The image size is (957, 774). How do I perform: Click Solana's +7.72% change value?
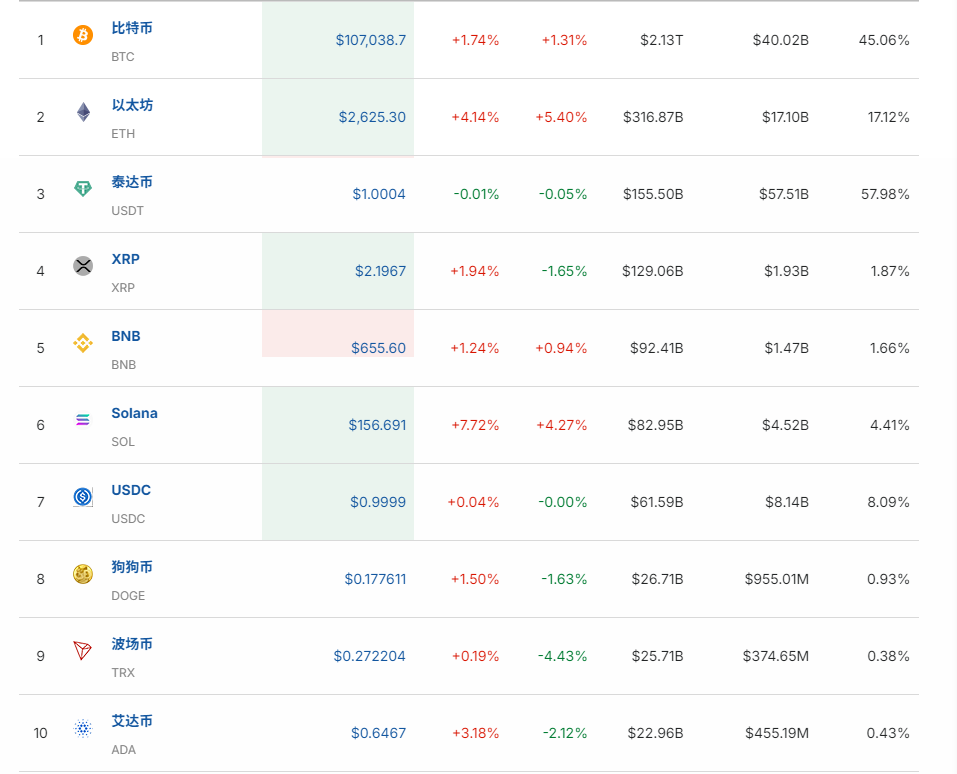(x=475, y=425)
